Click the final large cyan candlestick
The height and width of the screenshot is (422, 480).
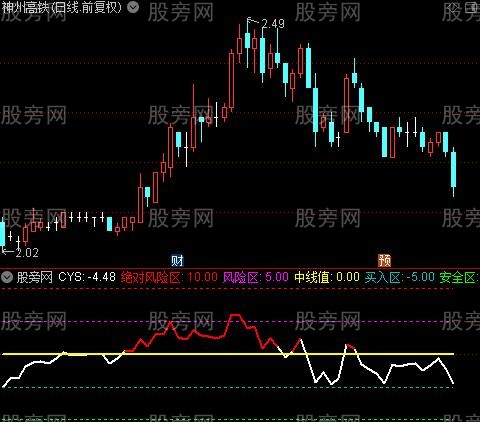coord(453,169)
